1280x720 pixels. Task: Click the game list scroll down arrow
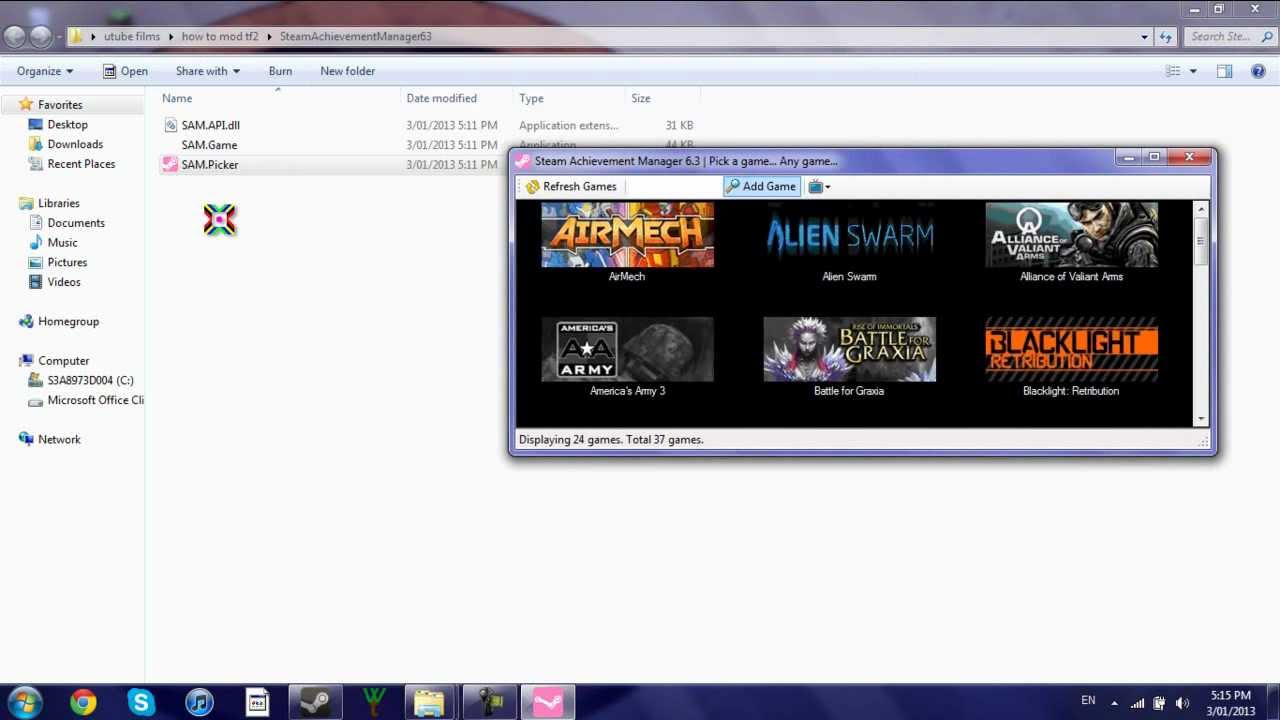1201,419
